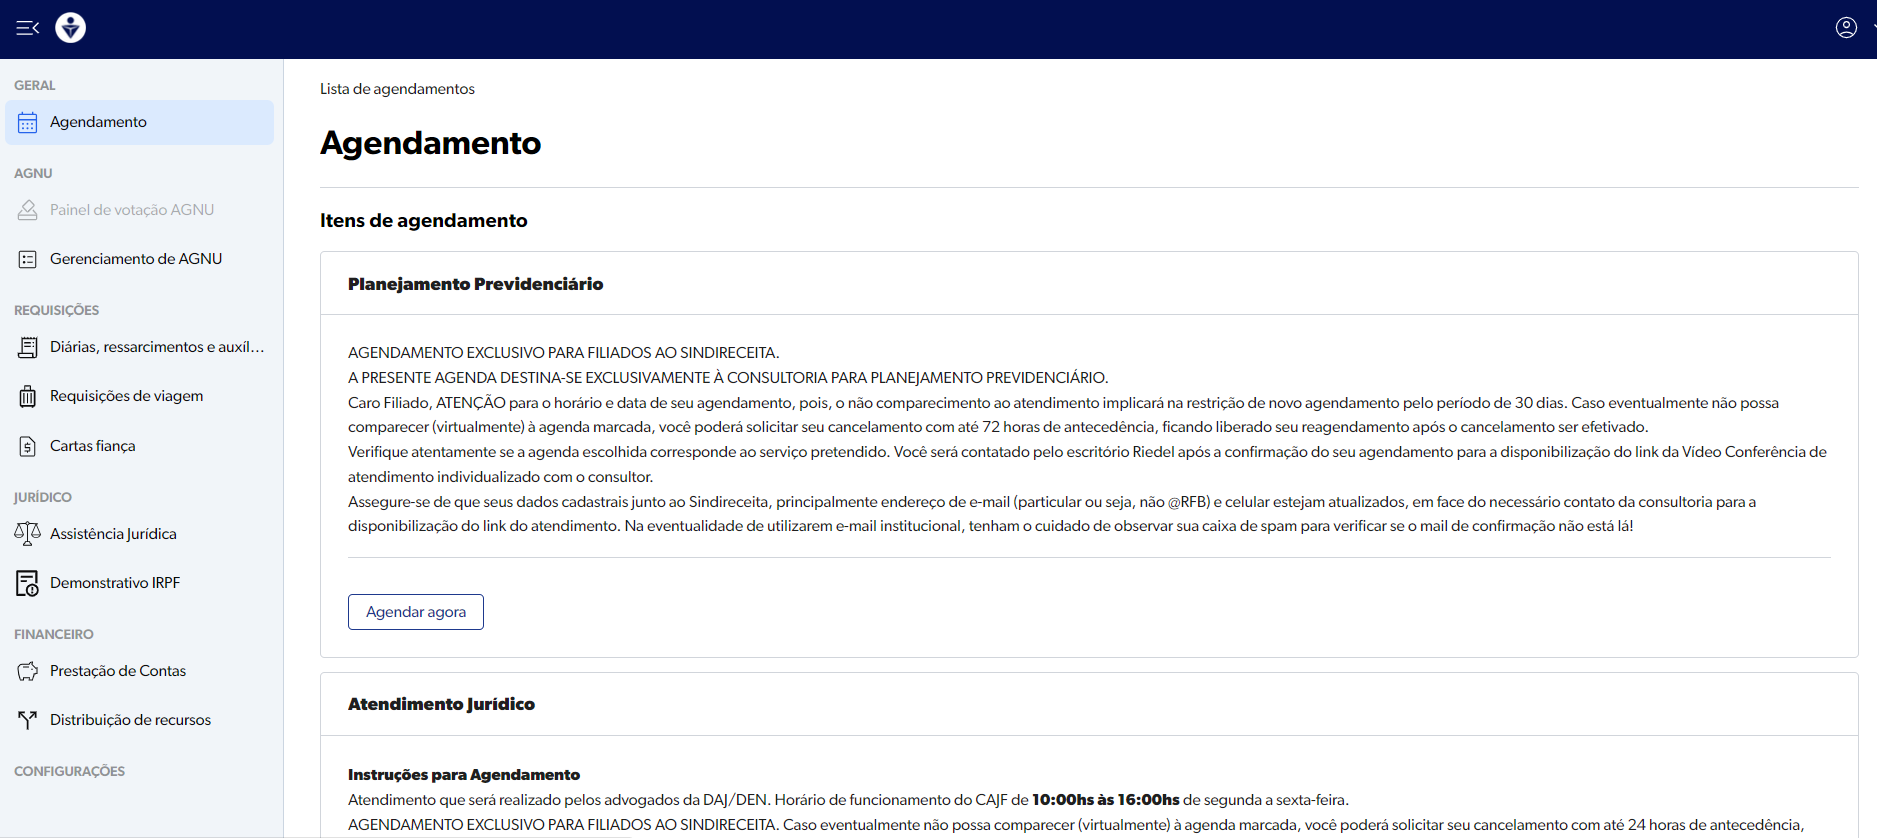1877x838 pixels.
Task: Click the Cartas fiança document icon
Action: 28,446
